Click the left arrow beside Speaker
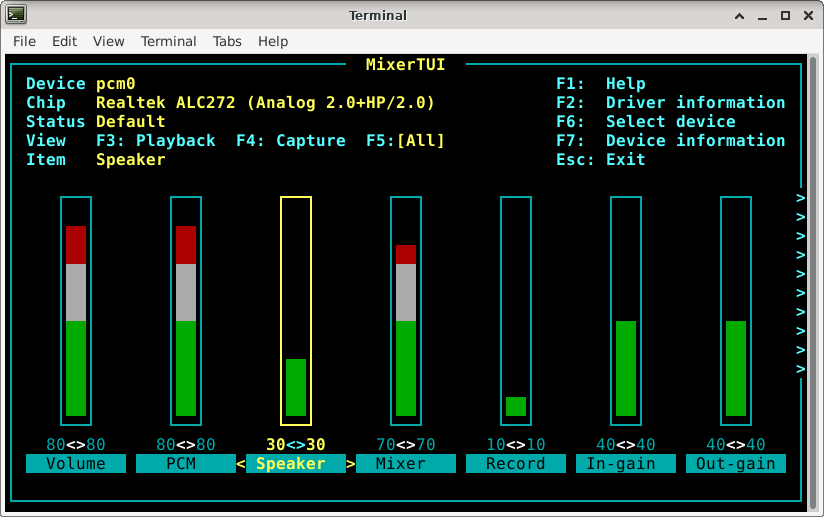 pyautogui.click(x=241, y=464)
